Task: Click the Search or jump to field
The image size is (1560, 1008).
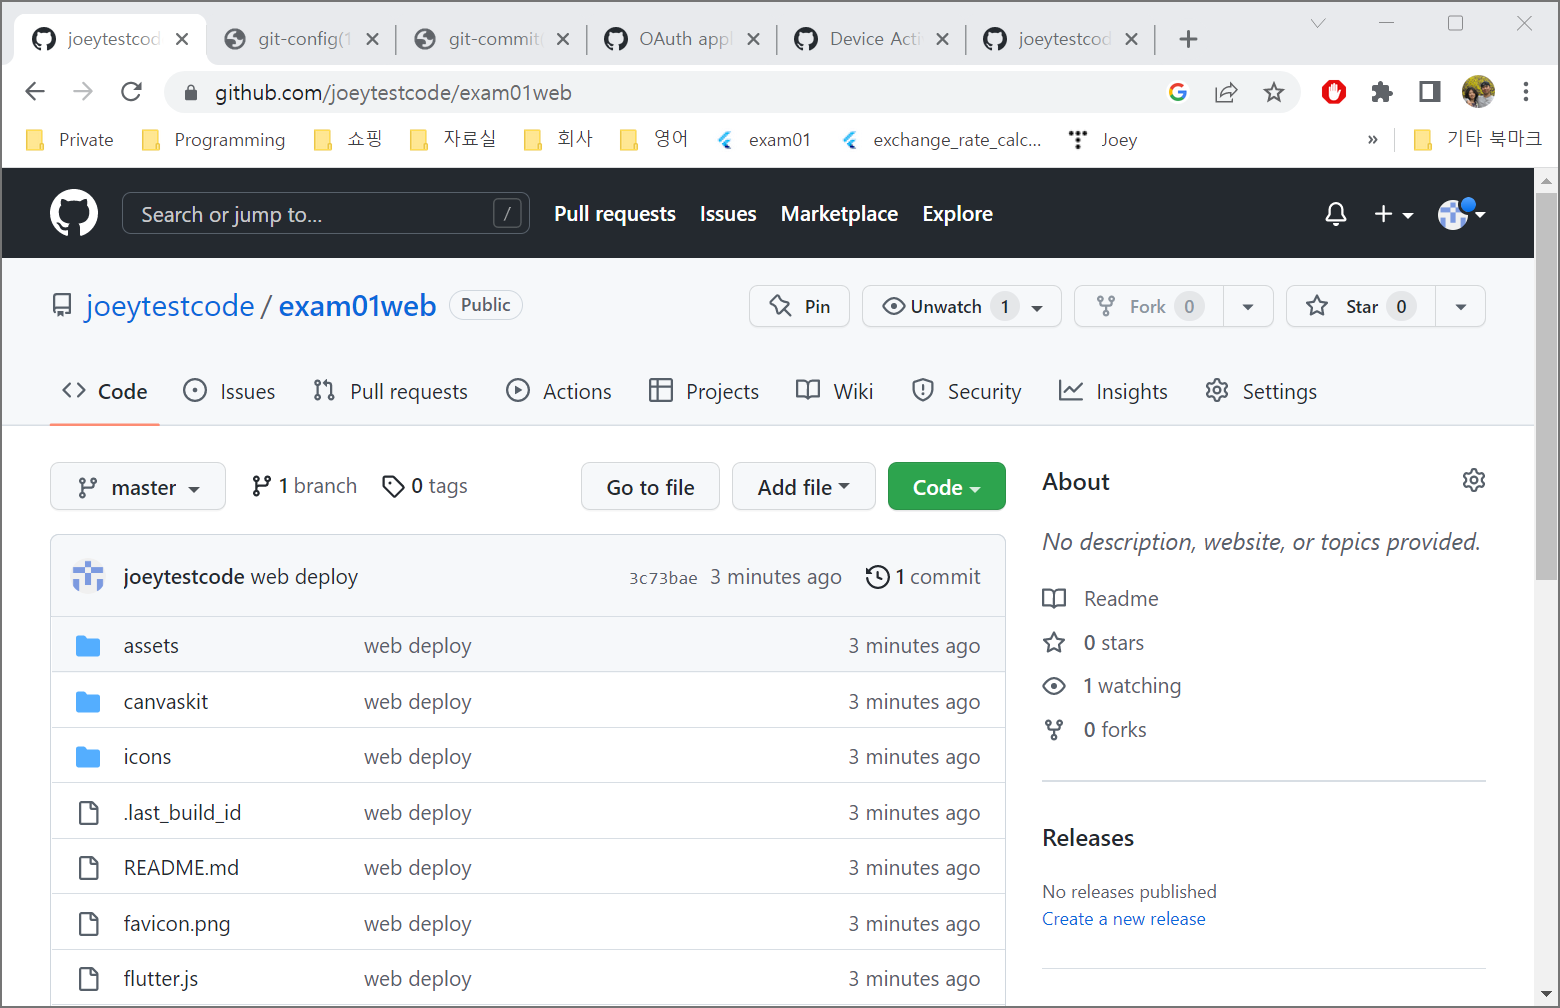Action: click(x=325, y=214)
